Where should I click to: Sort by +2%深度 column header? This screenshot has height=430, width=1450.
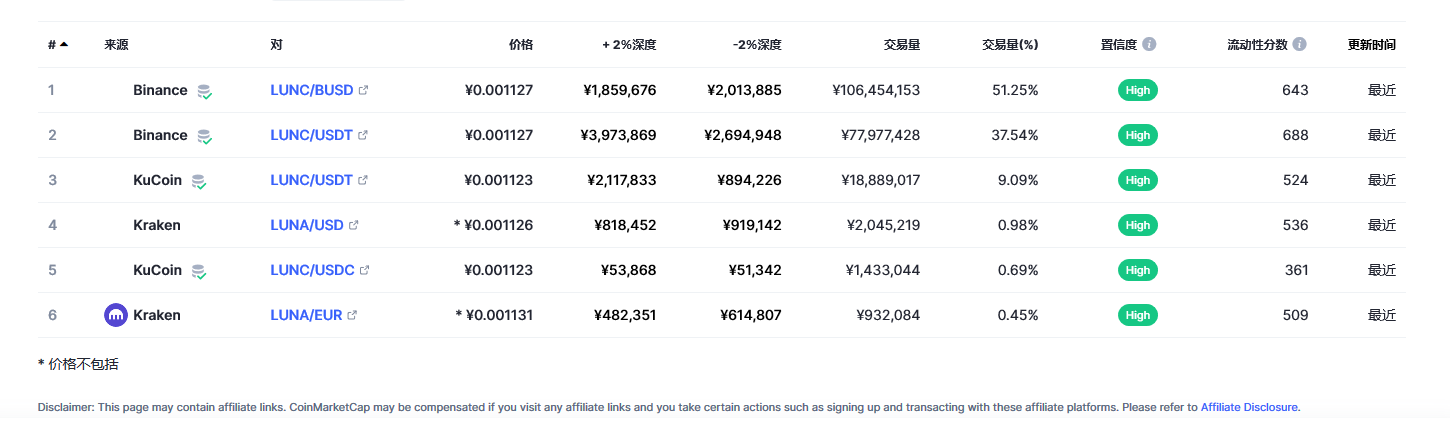tap(629, 45)
